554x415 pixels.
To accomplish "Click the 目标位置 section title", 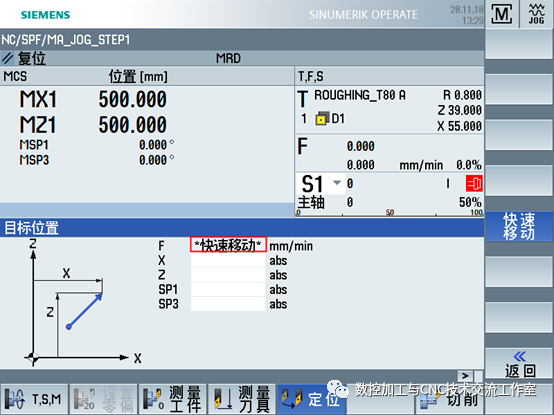I will coord(31,228).
